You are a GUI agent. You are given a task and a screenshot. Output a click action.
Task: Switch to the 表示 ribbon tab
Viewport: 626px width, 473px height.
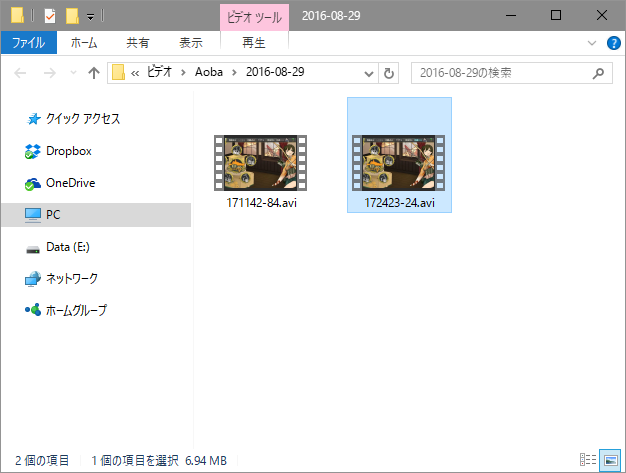pos(191,42)
